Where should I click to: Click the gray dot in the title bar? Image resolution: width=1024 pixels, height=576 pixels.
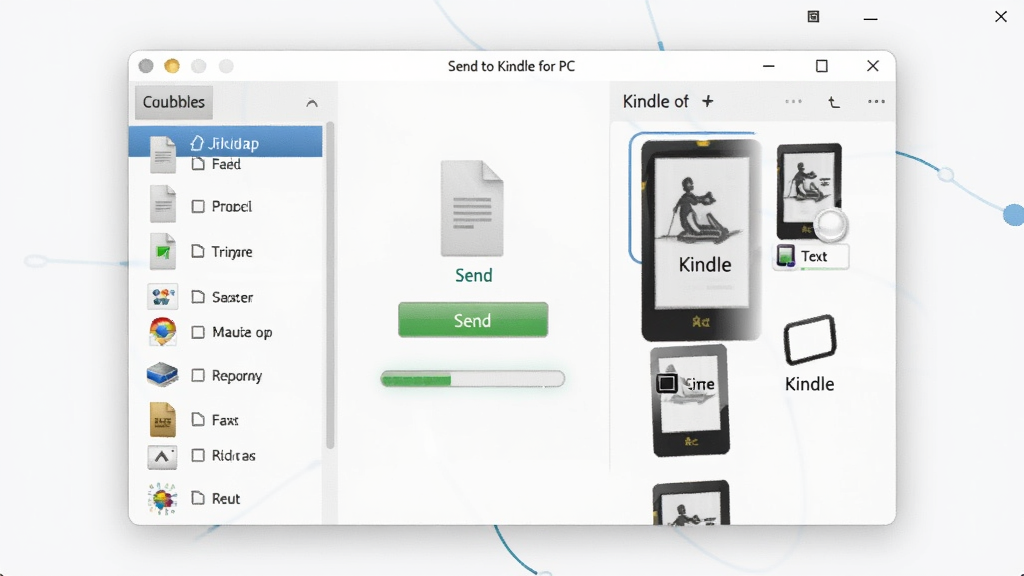pos(146,66)
